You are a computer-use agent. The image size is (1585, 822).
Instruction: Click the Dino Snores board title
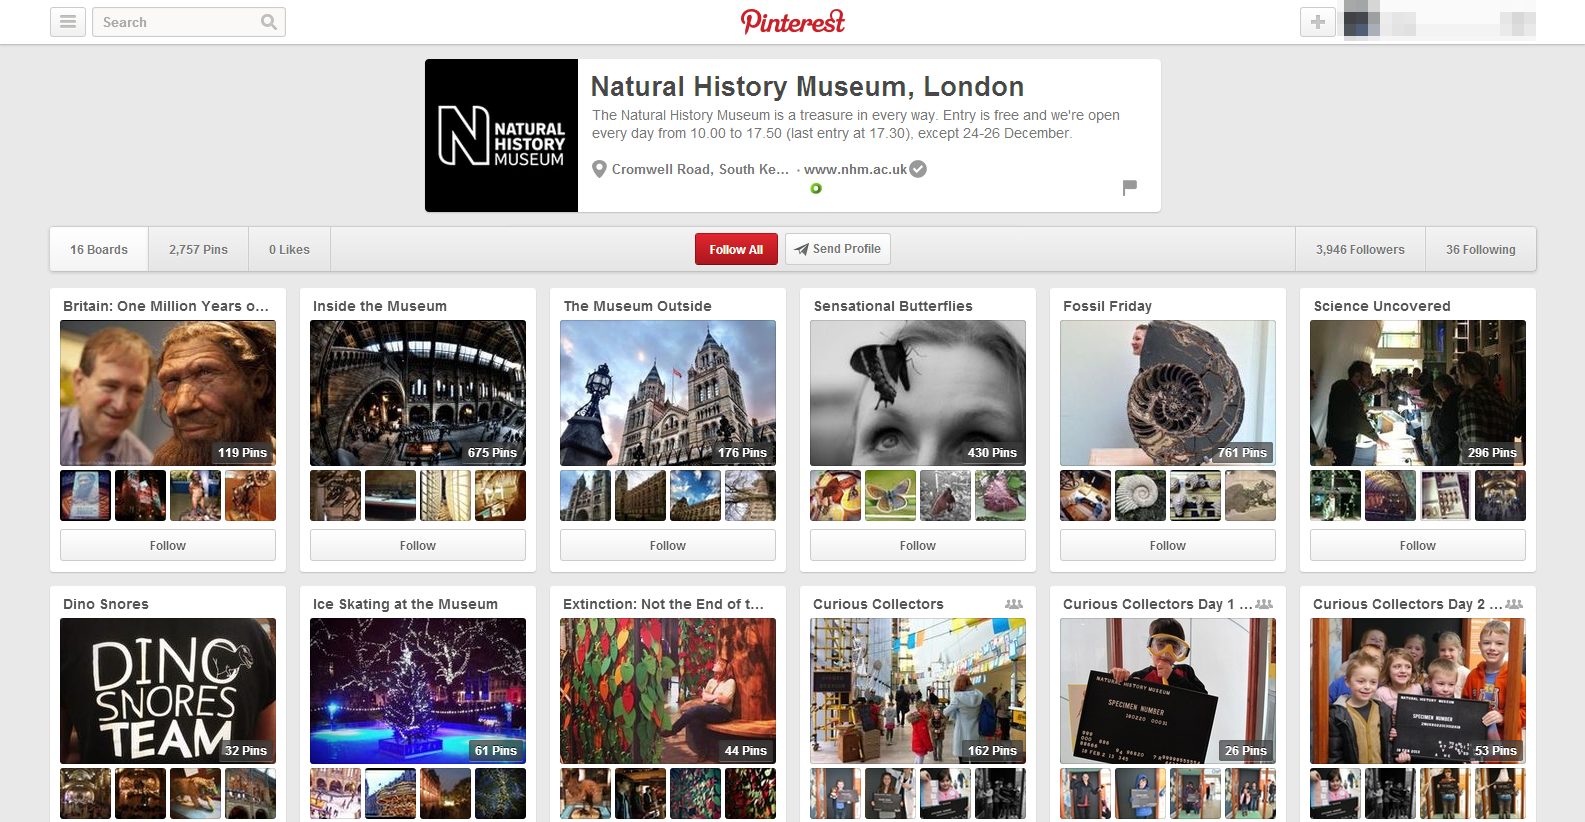tap(106, 604)
